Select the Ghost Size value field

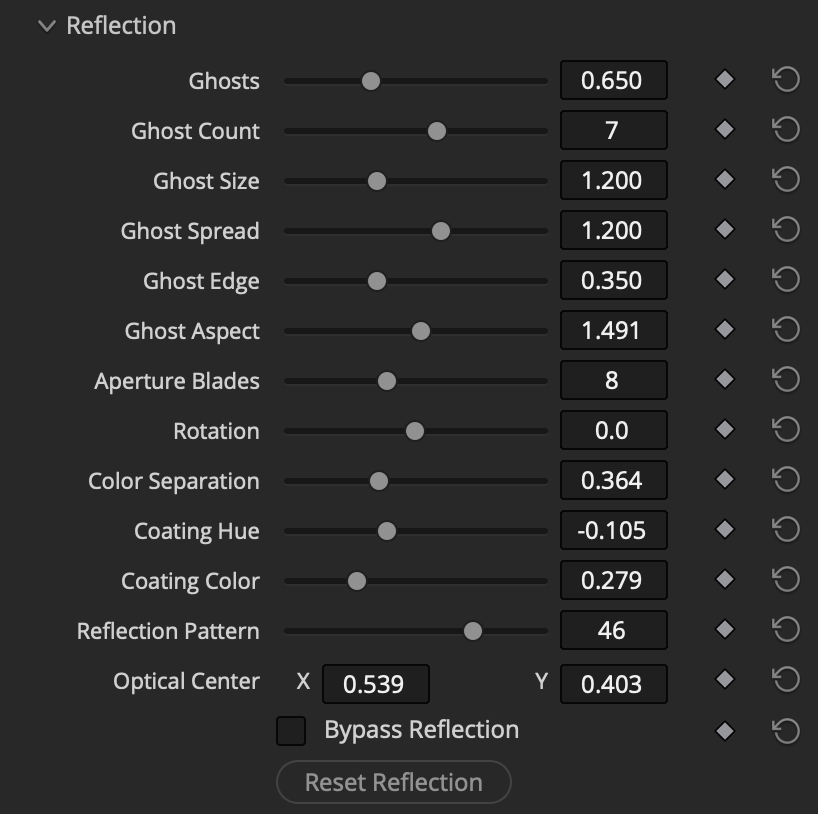(614, 180)
